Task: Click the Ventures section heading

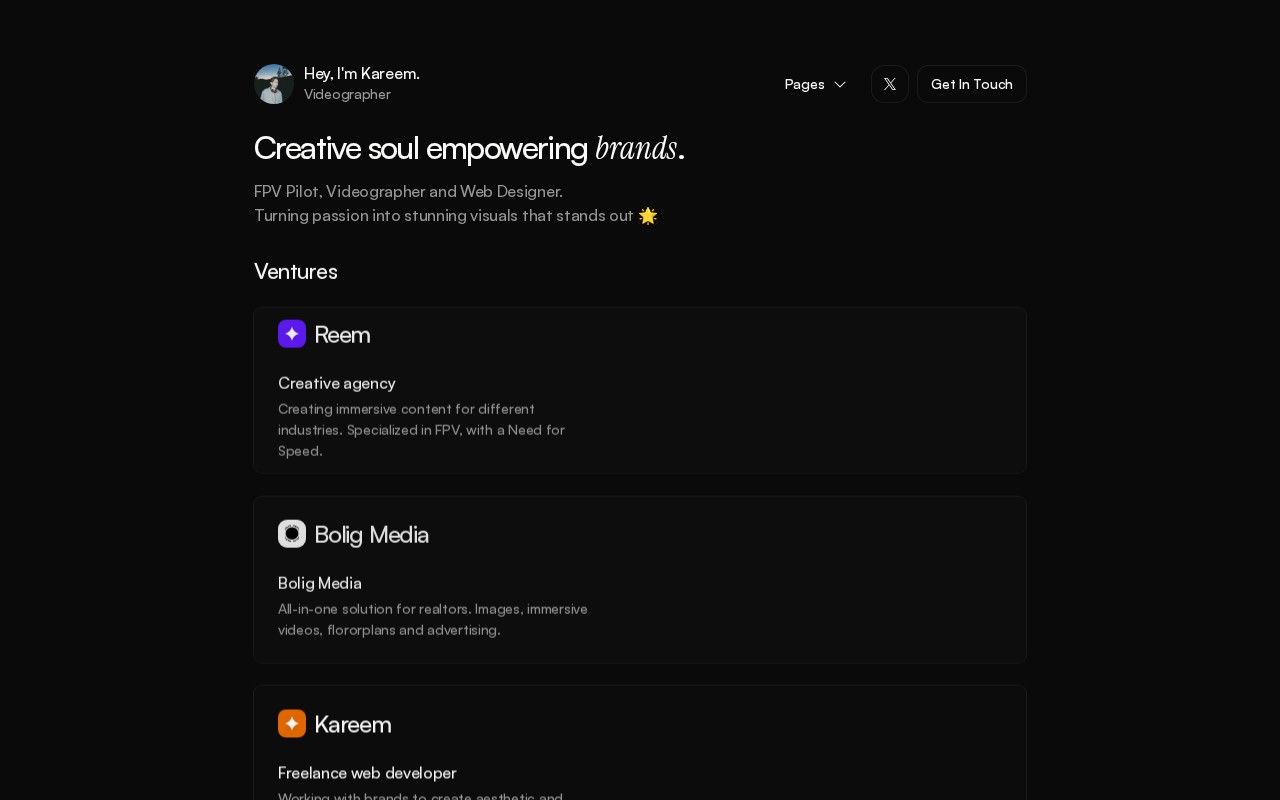Action: pos(296,271)
